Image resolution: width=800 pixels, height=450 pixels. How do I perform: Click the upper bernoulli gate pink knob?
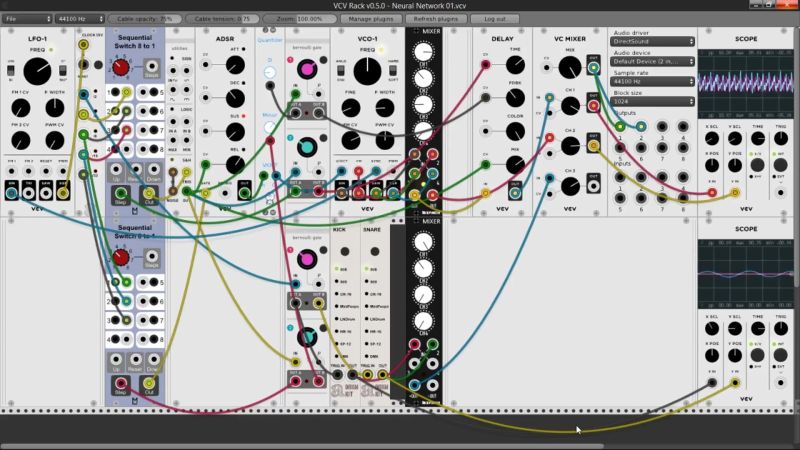pyautogui.click(x=307, y=69)
